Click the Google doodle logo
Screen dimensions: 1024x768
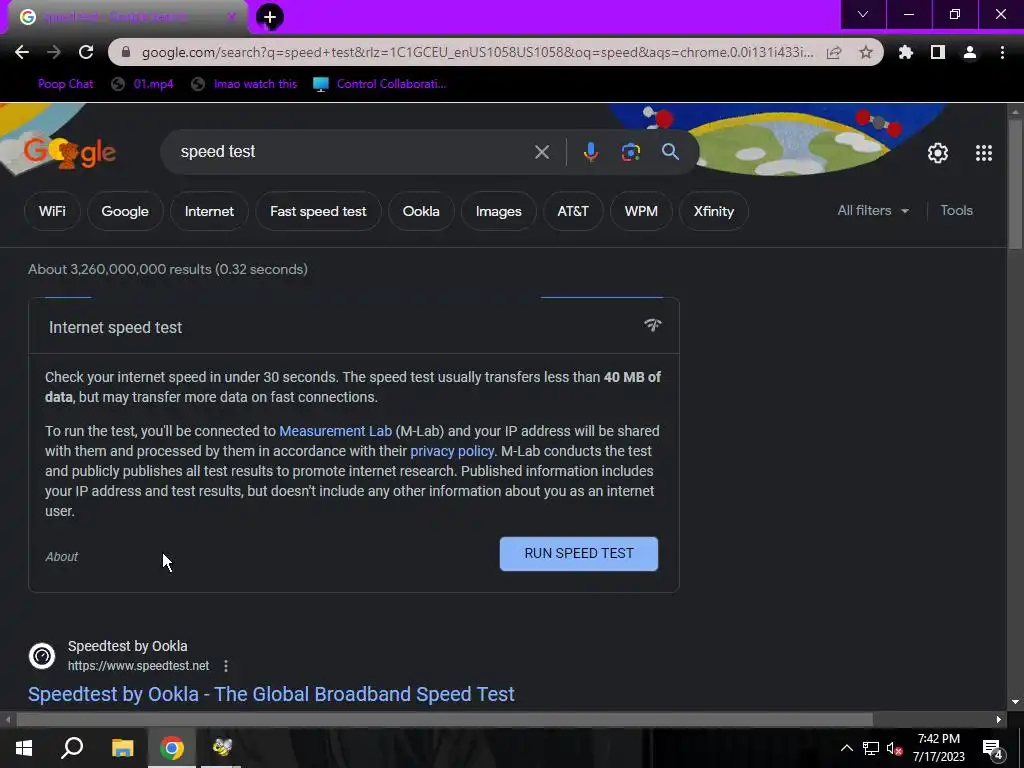(69, 152)
